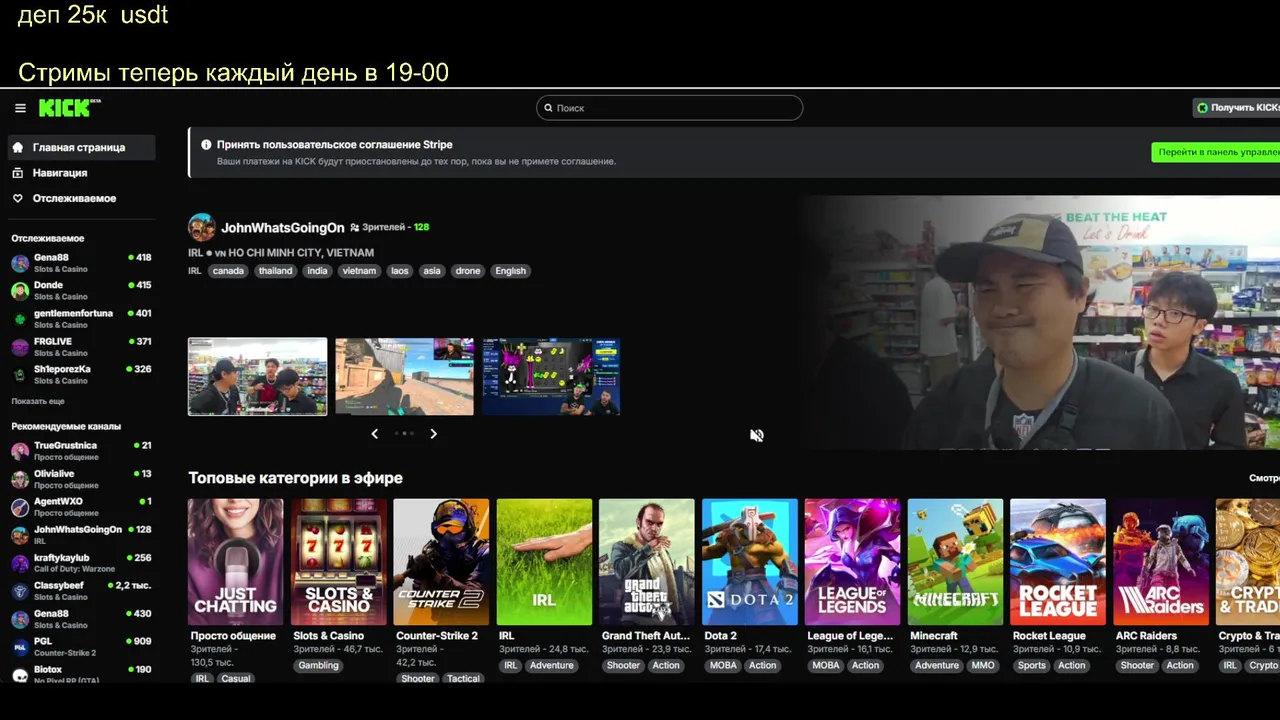Click the Получить KICKs icon button
The image size is (1280, 720).
pyautogui.click(x=1237, y=108)
